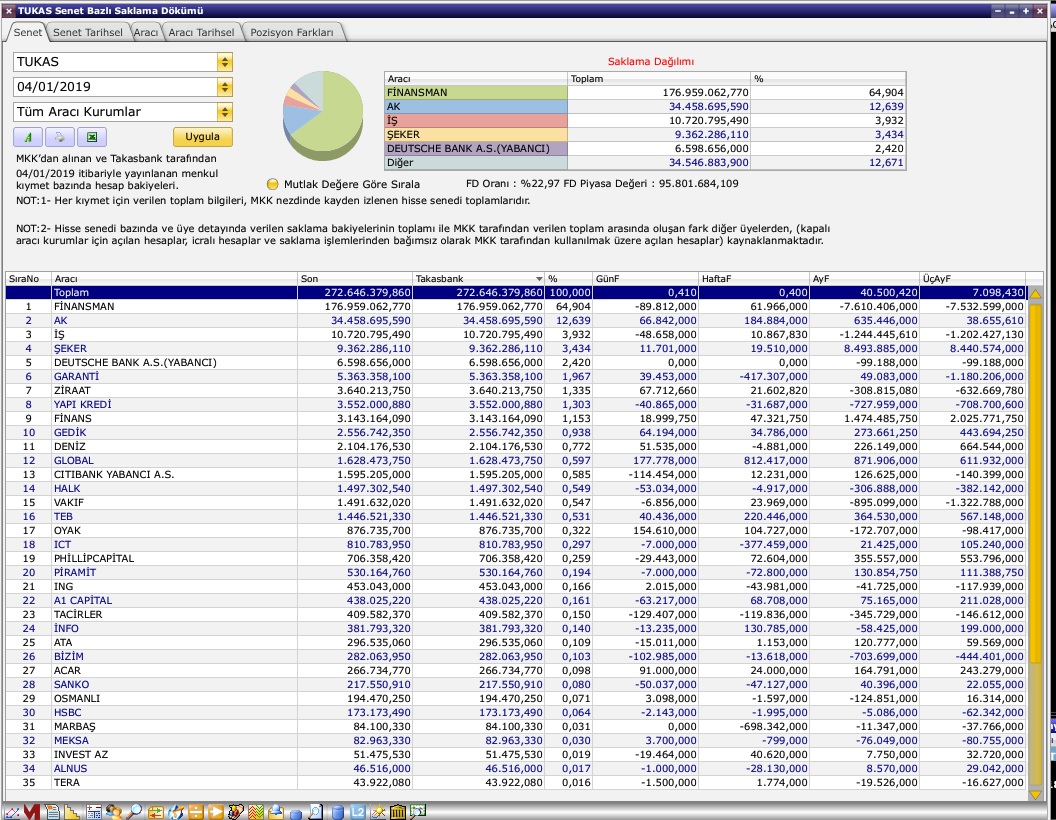
Task: Click the orange play arrow icon
Action: click(x=216, y=812)
